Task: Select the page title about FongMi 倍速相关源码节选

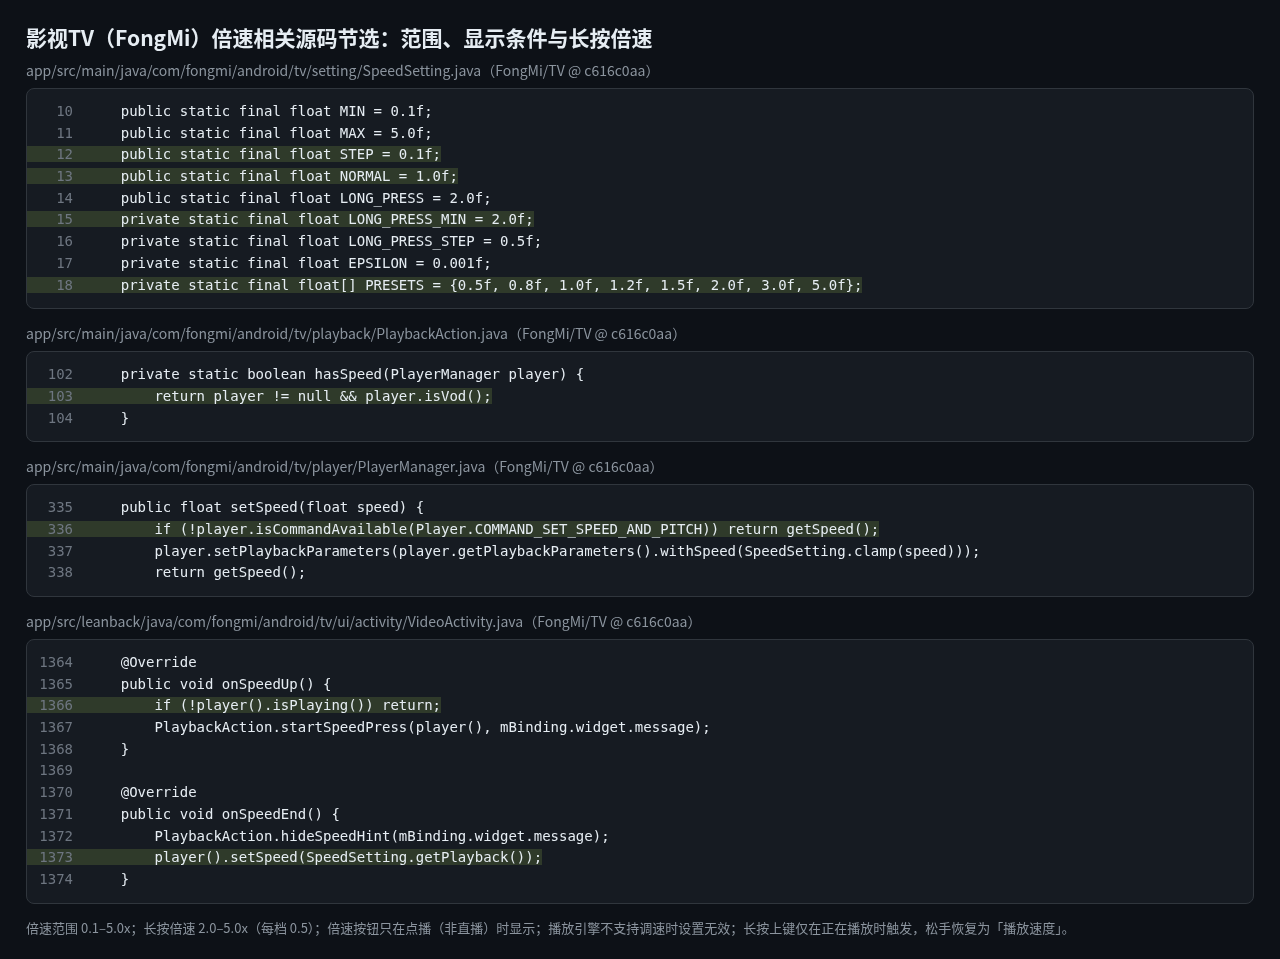Action: [x=339, y=39]
